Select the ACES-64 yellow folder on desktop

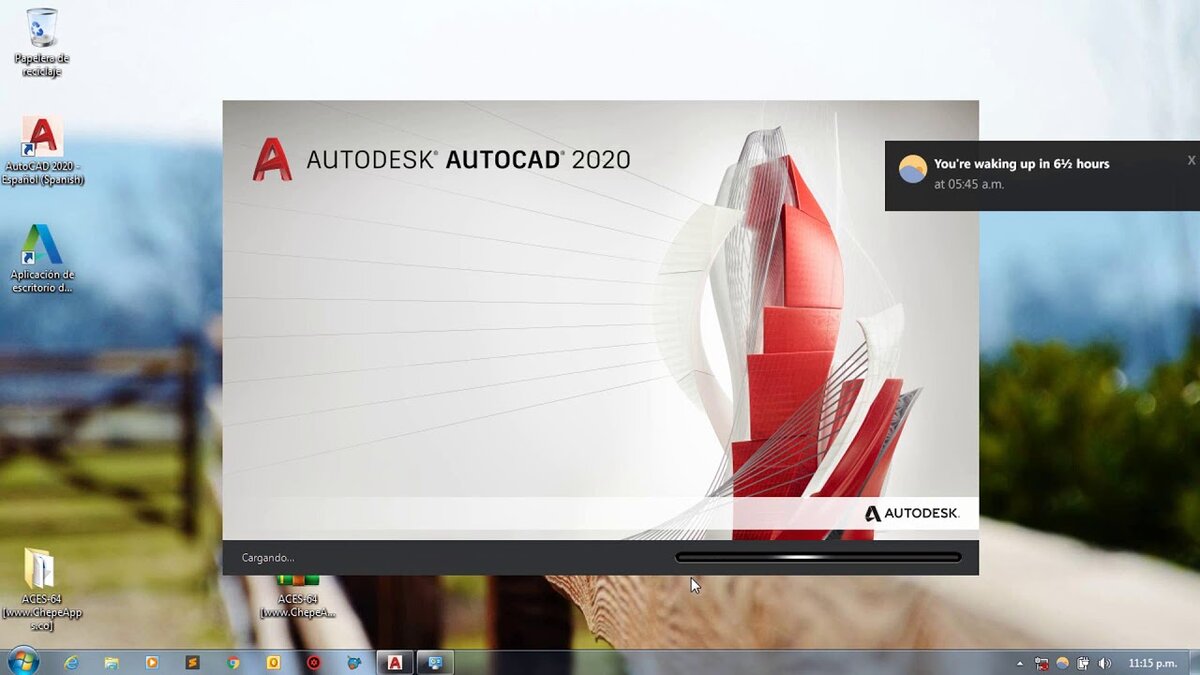(x=41, y=589)
